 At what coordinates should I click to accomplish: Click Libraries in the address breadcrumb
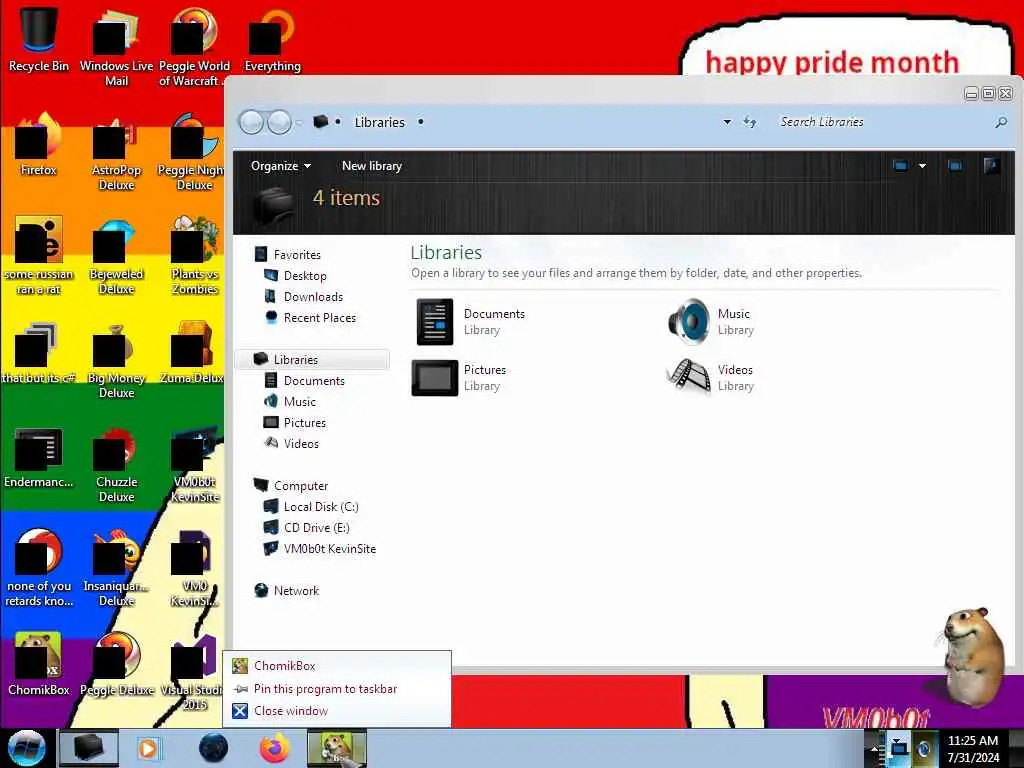tap(379, 122)
